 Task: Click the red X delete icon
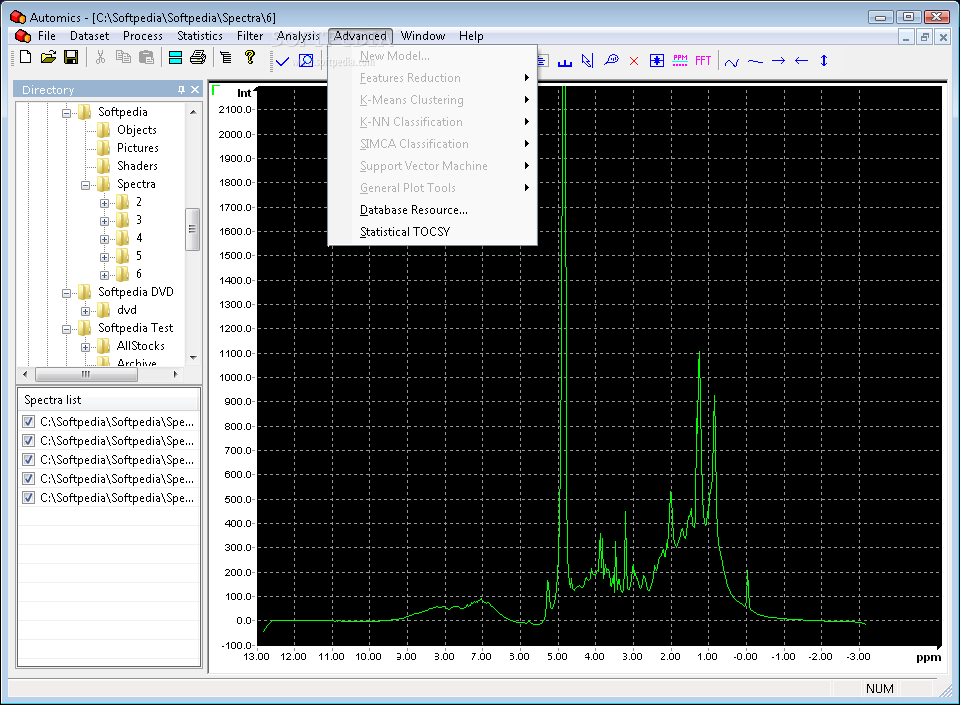(x=634, y=61)
